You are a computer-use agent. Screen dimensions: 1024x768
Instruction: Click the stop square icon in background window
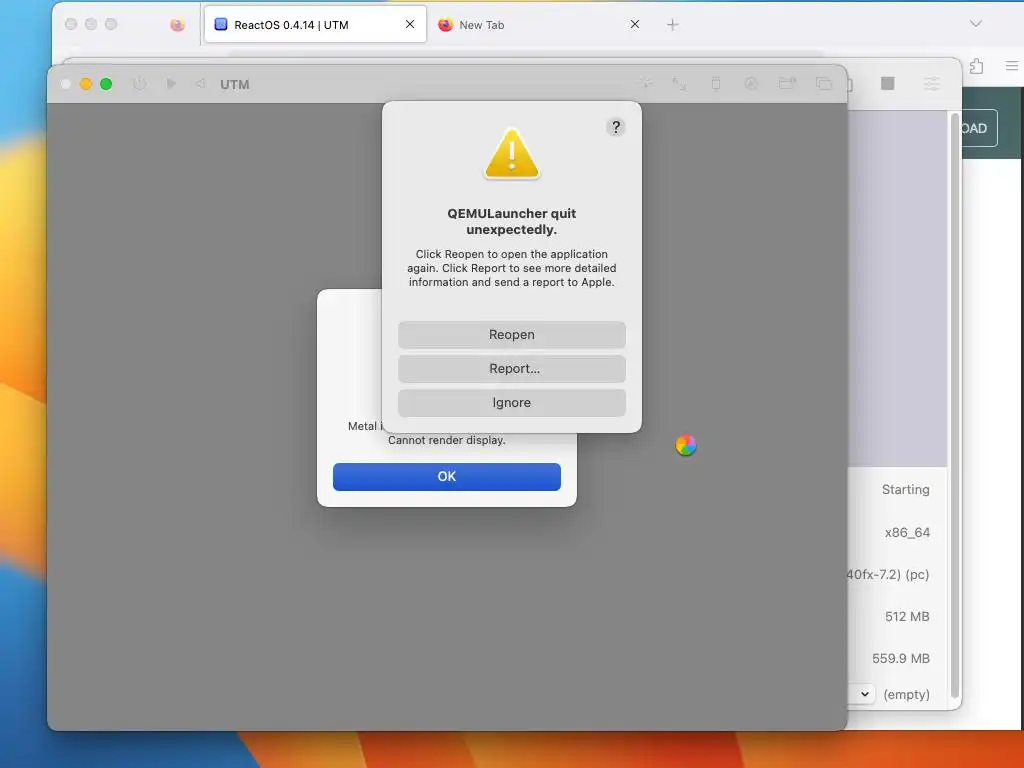pos(888,83)
